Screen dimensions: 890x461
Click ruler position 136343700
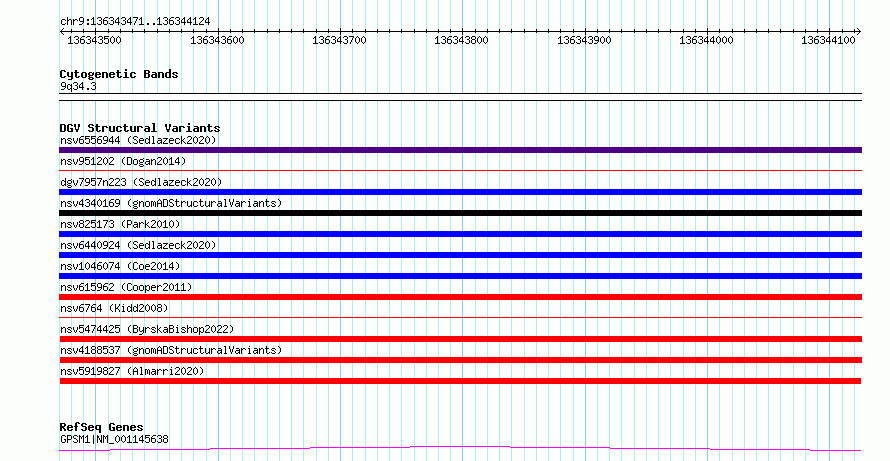(x=339, y=40)
